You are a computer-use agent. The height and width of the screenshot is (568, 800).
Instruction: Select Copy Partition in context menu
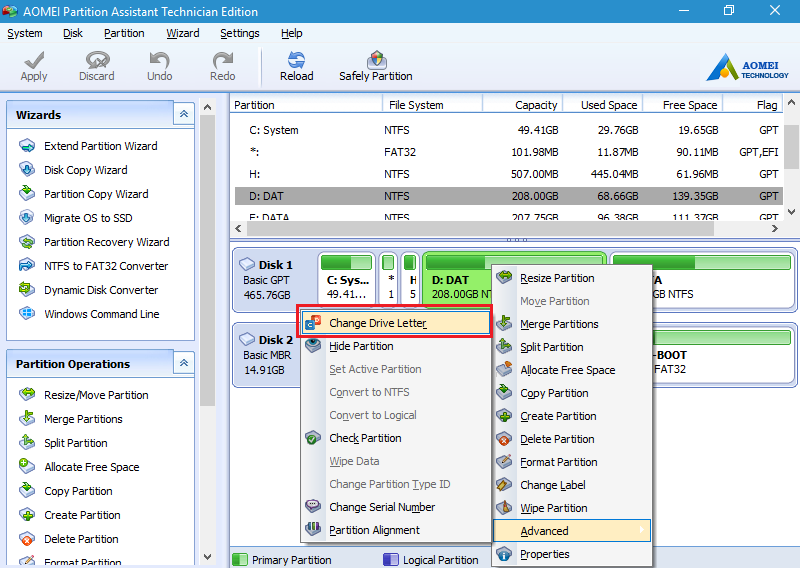coord(572,393)
